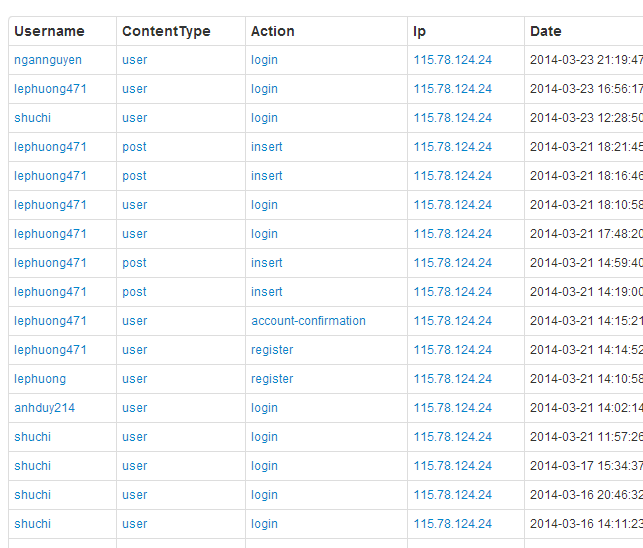
Task: Click lephuong471 username in the account-confirmation row
Action: (50, 321)
